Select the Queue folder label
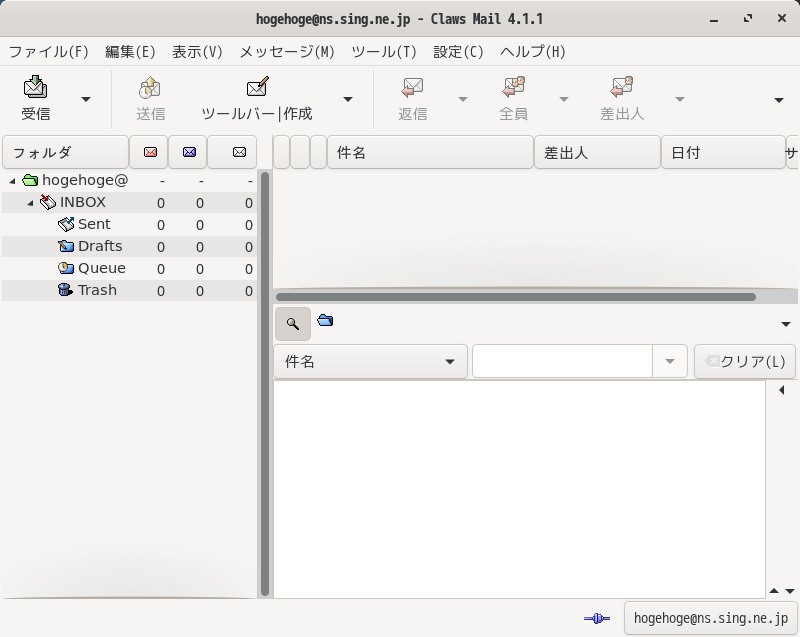 102,268
